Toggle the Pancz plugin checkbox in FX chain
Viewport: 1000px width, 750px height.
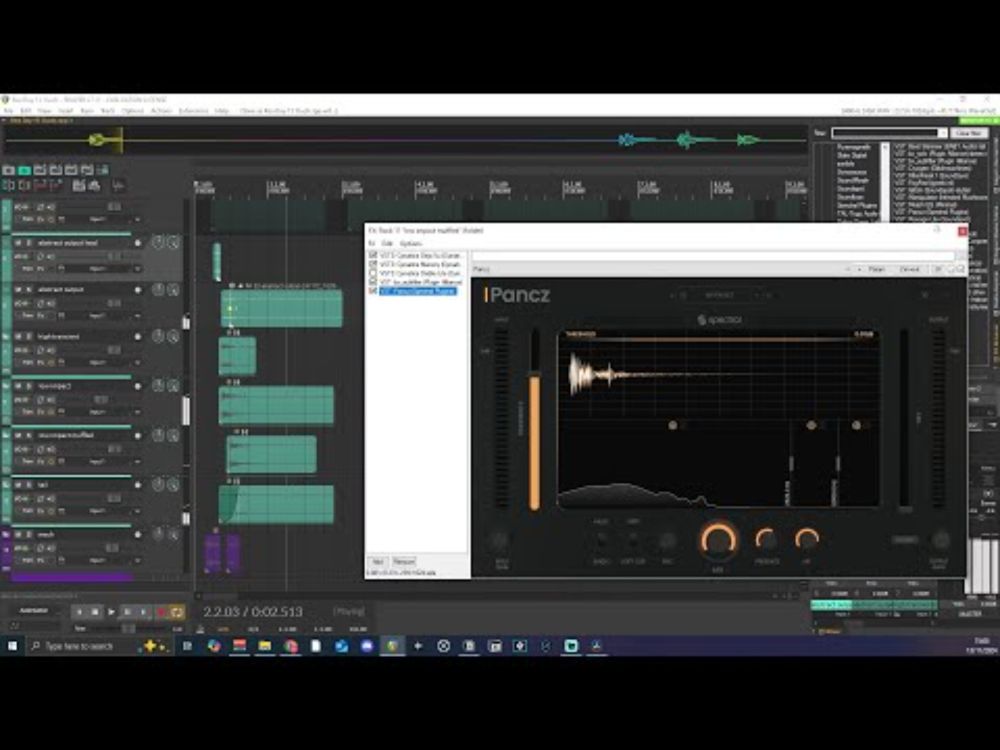pos(373,291)
